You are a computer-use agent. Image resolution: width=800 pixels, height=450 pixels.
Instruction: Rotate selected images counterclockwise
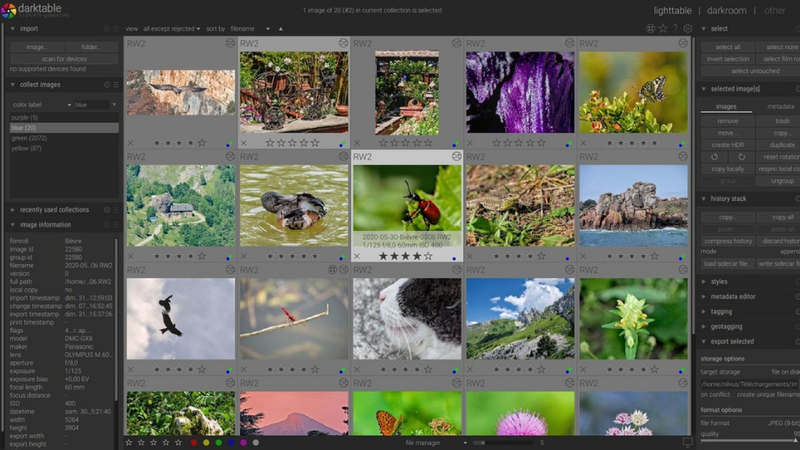point(714,157)
